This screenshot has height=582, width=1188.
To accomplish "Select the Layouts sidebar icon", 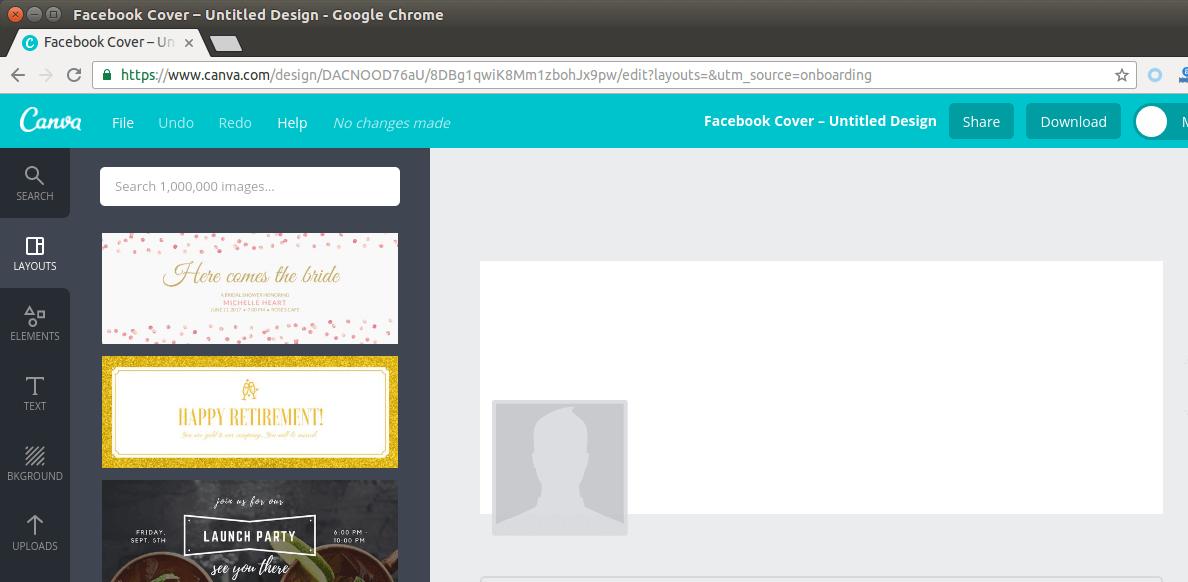I will pyautogui.click(x=35, y=253).
